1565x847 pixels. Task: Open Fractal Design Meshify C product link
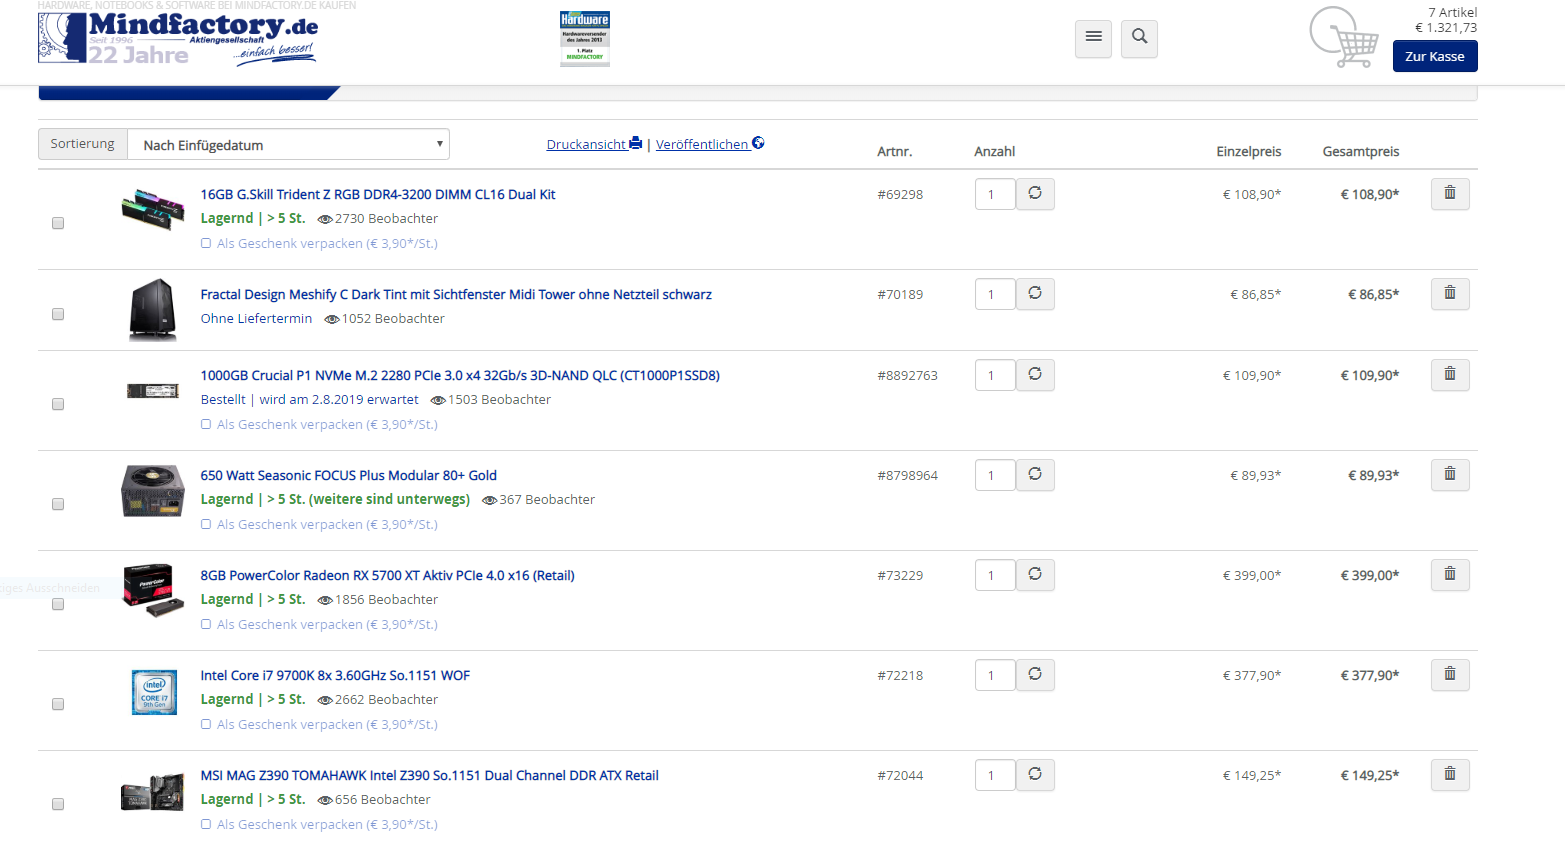click(456, 294)
